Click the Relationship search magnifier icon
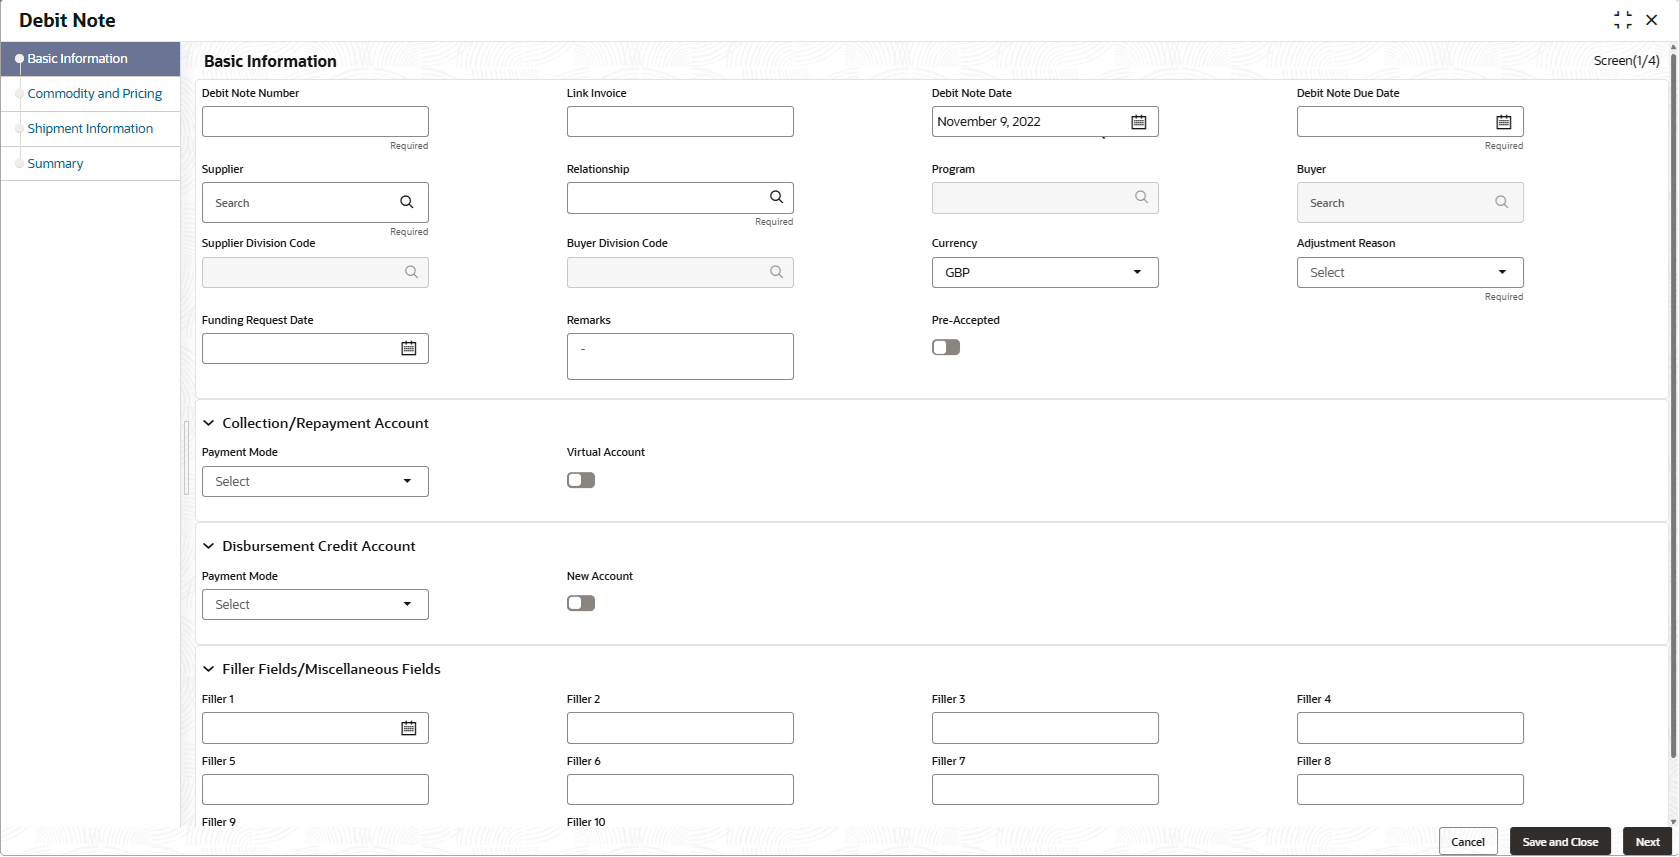 point(776,197)
